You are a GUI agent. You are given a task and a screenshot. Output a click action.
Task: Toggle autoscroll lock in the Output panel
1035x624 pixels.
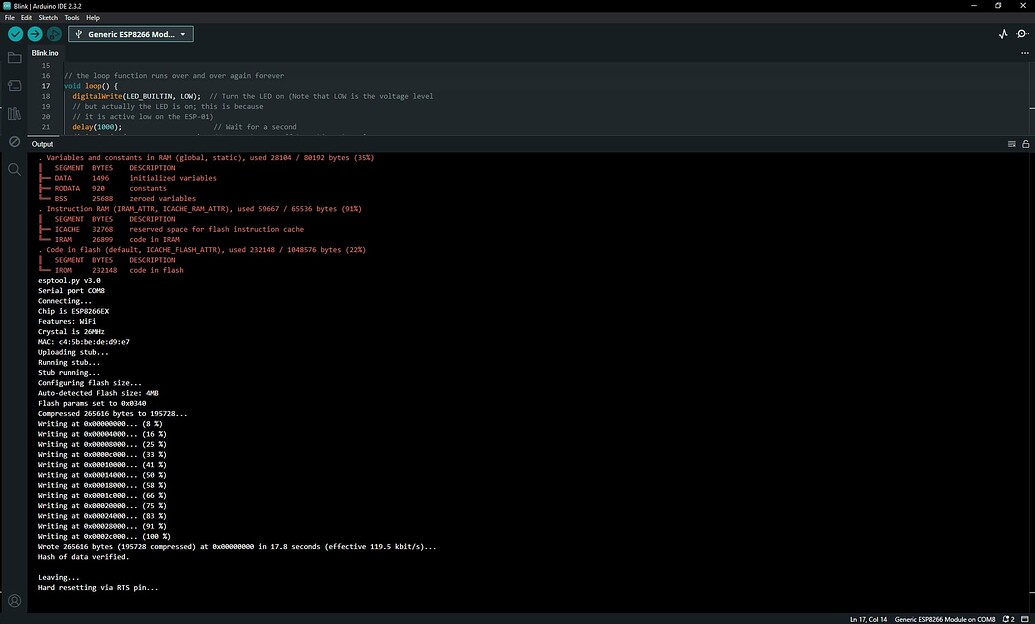tap(1026, 143)
